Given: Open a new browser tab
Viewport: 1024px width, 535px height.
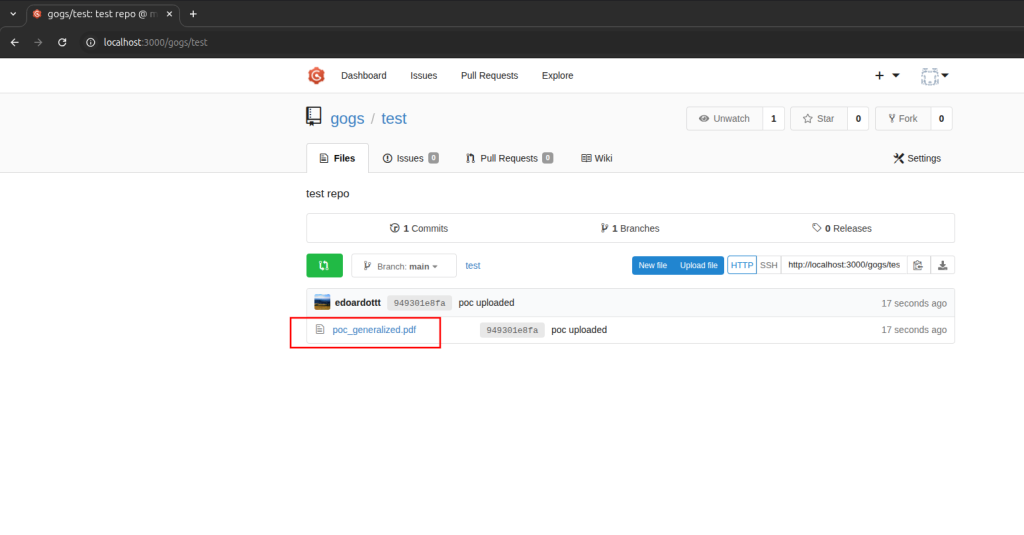Looking at the screenshot, I should 193,14.
